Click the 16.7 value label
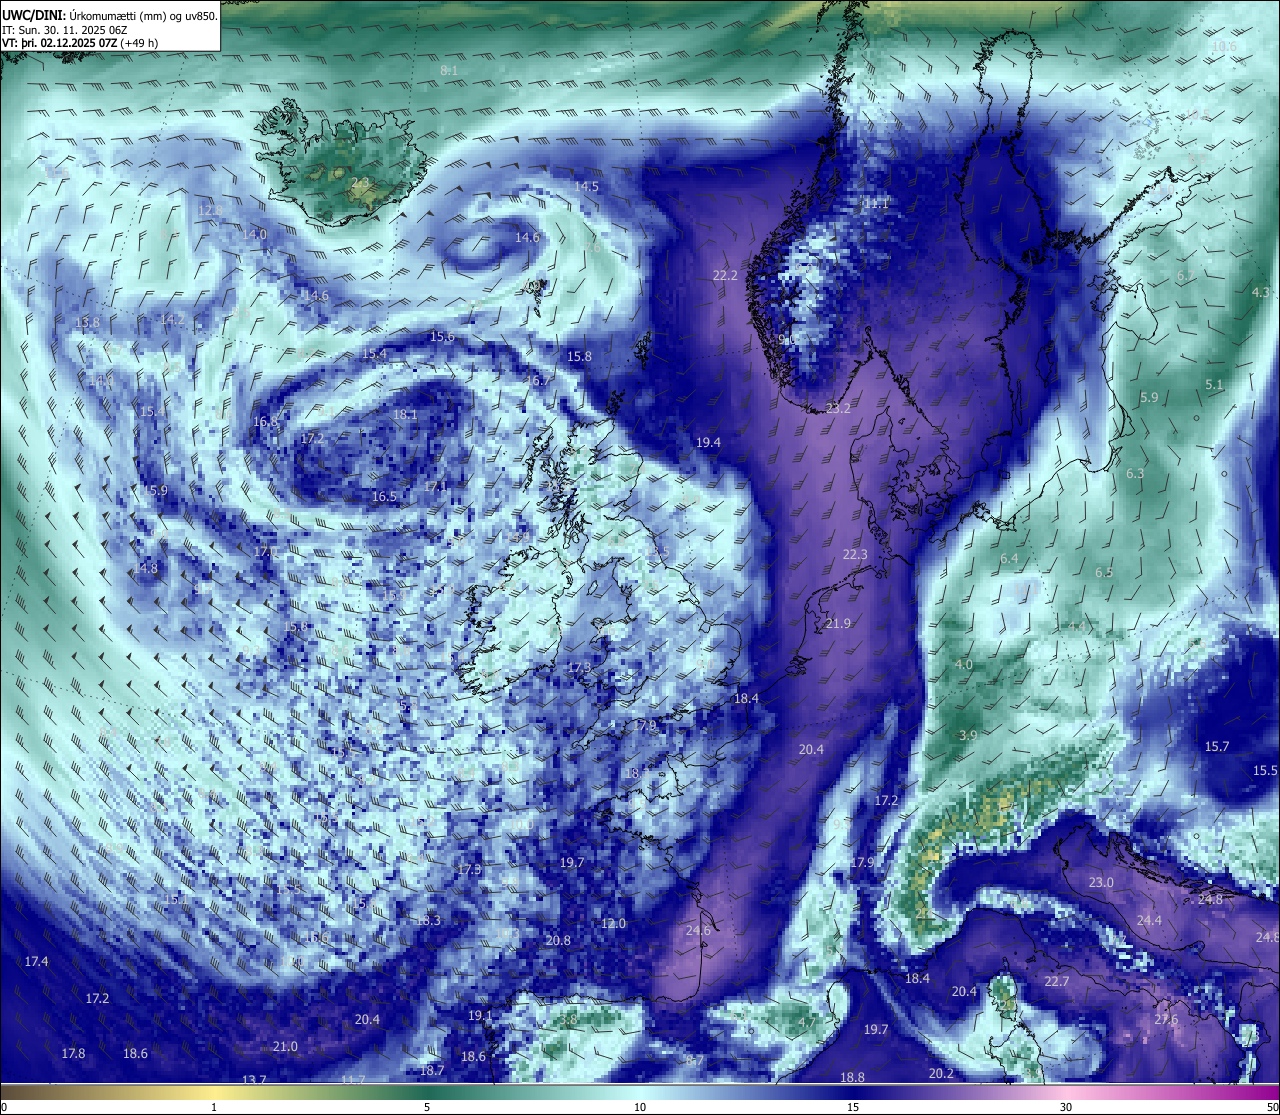Image resolution: width=1280 pixels, height=1115 pixels. tap(537, 380)
